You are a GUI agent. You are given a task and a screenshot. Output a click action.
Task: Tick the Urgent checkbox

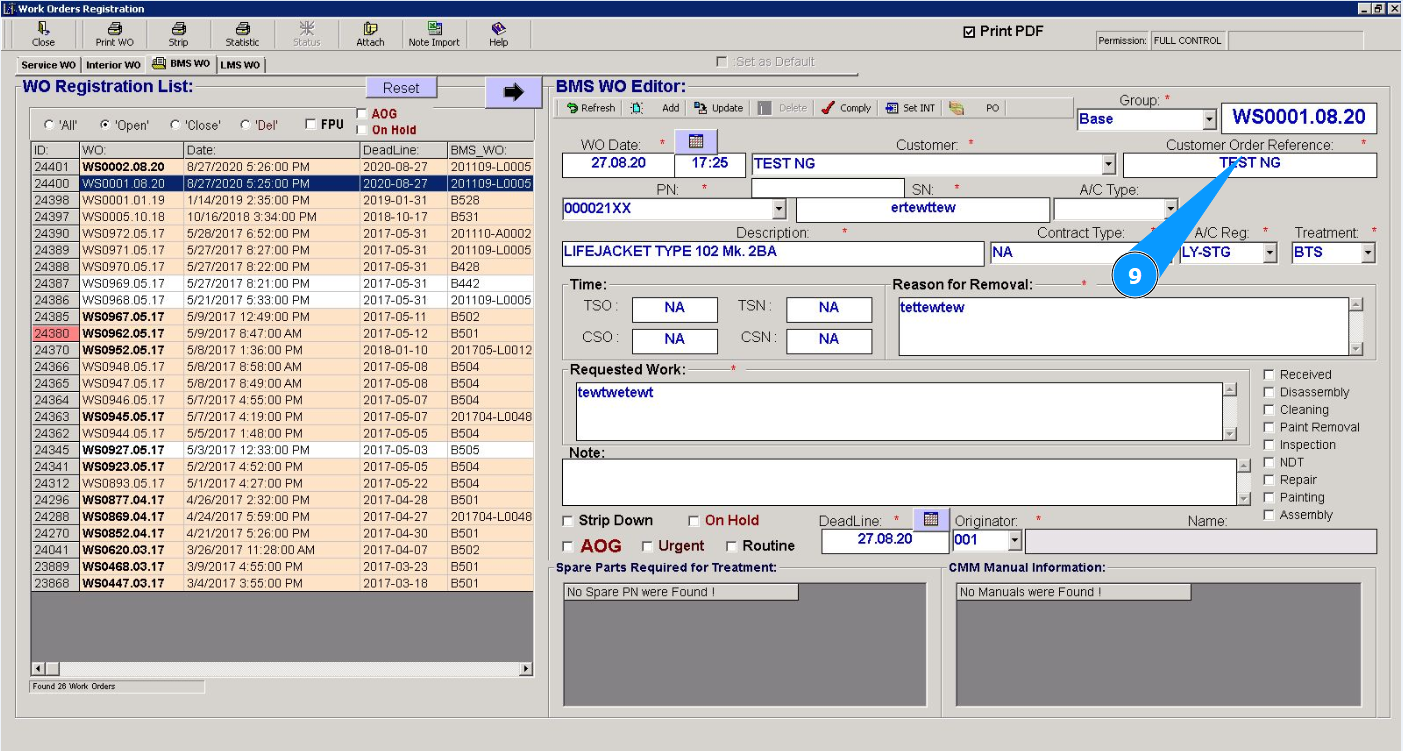tap(647, 546)
